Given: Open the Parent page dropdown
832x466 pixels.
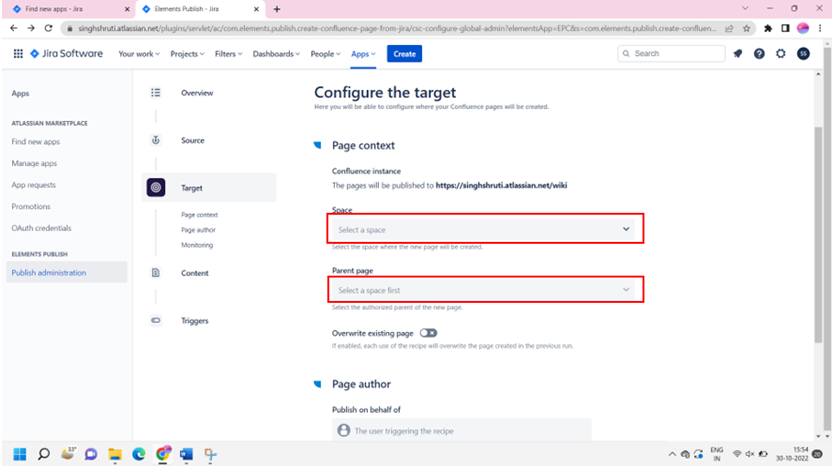Looking at the screenshot, I should 485,290.
